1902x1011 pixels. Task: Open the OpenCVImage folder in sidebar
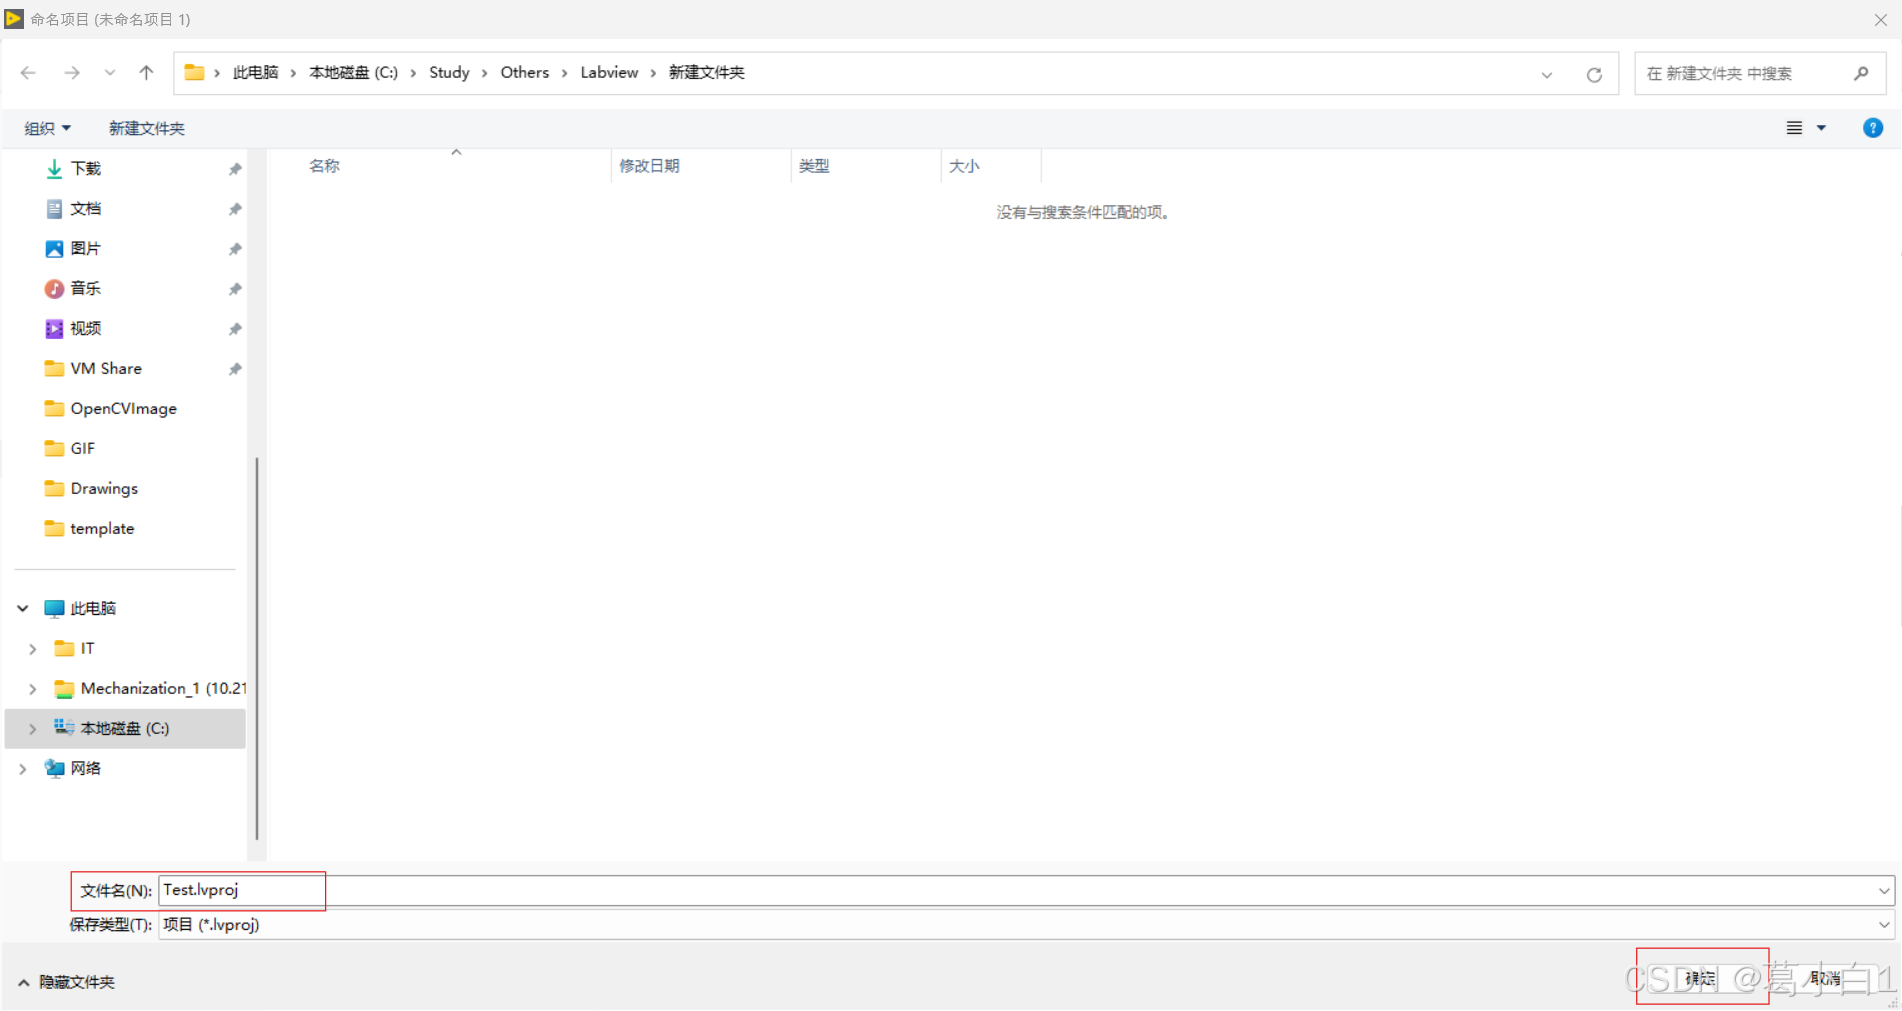coord(123,408)
